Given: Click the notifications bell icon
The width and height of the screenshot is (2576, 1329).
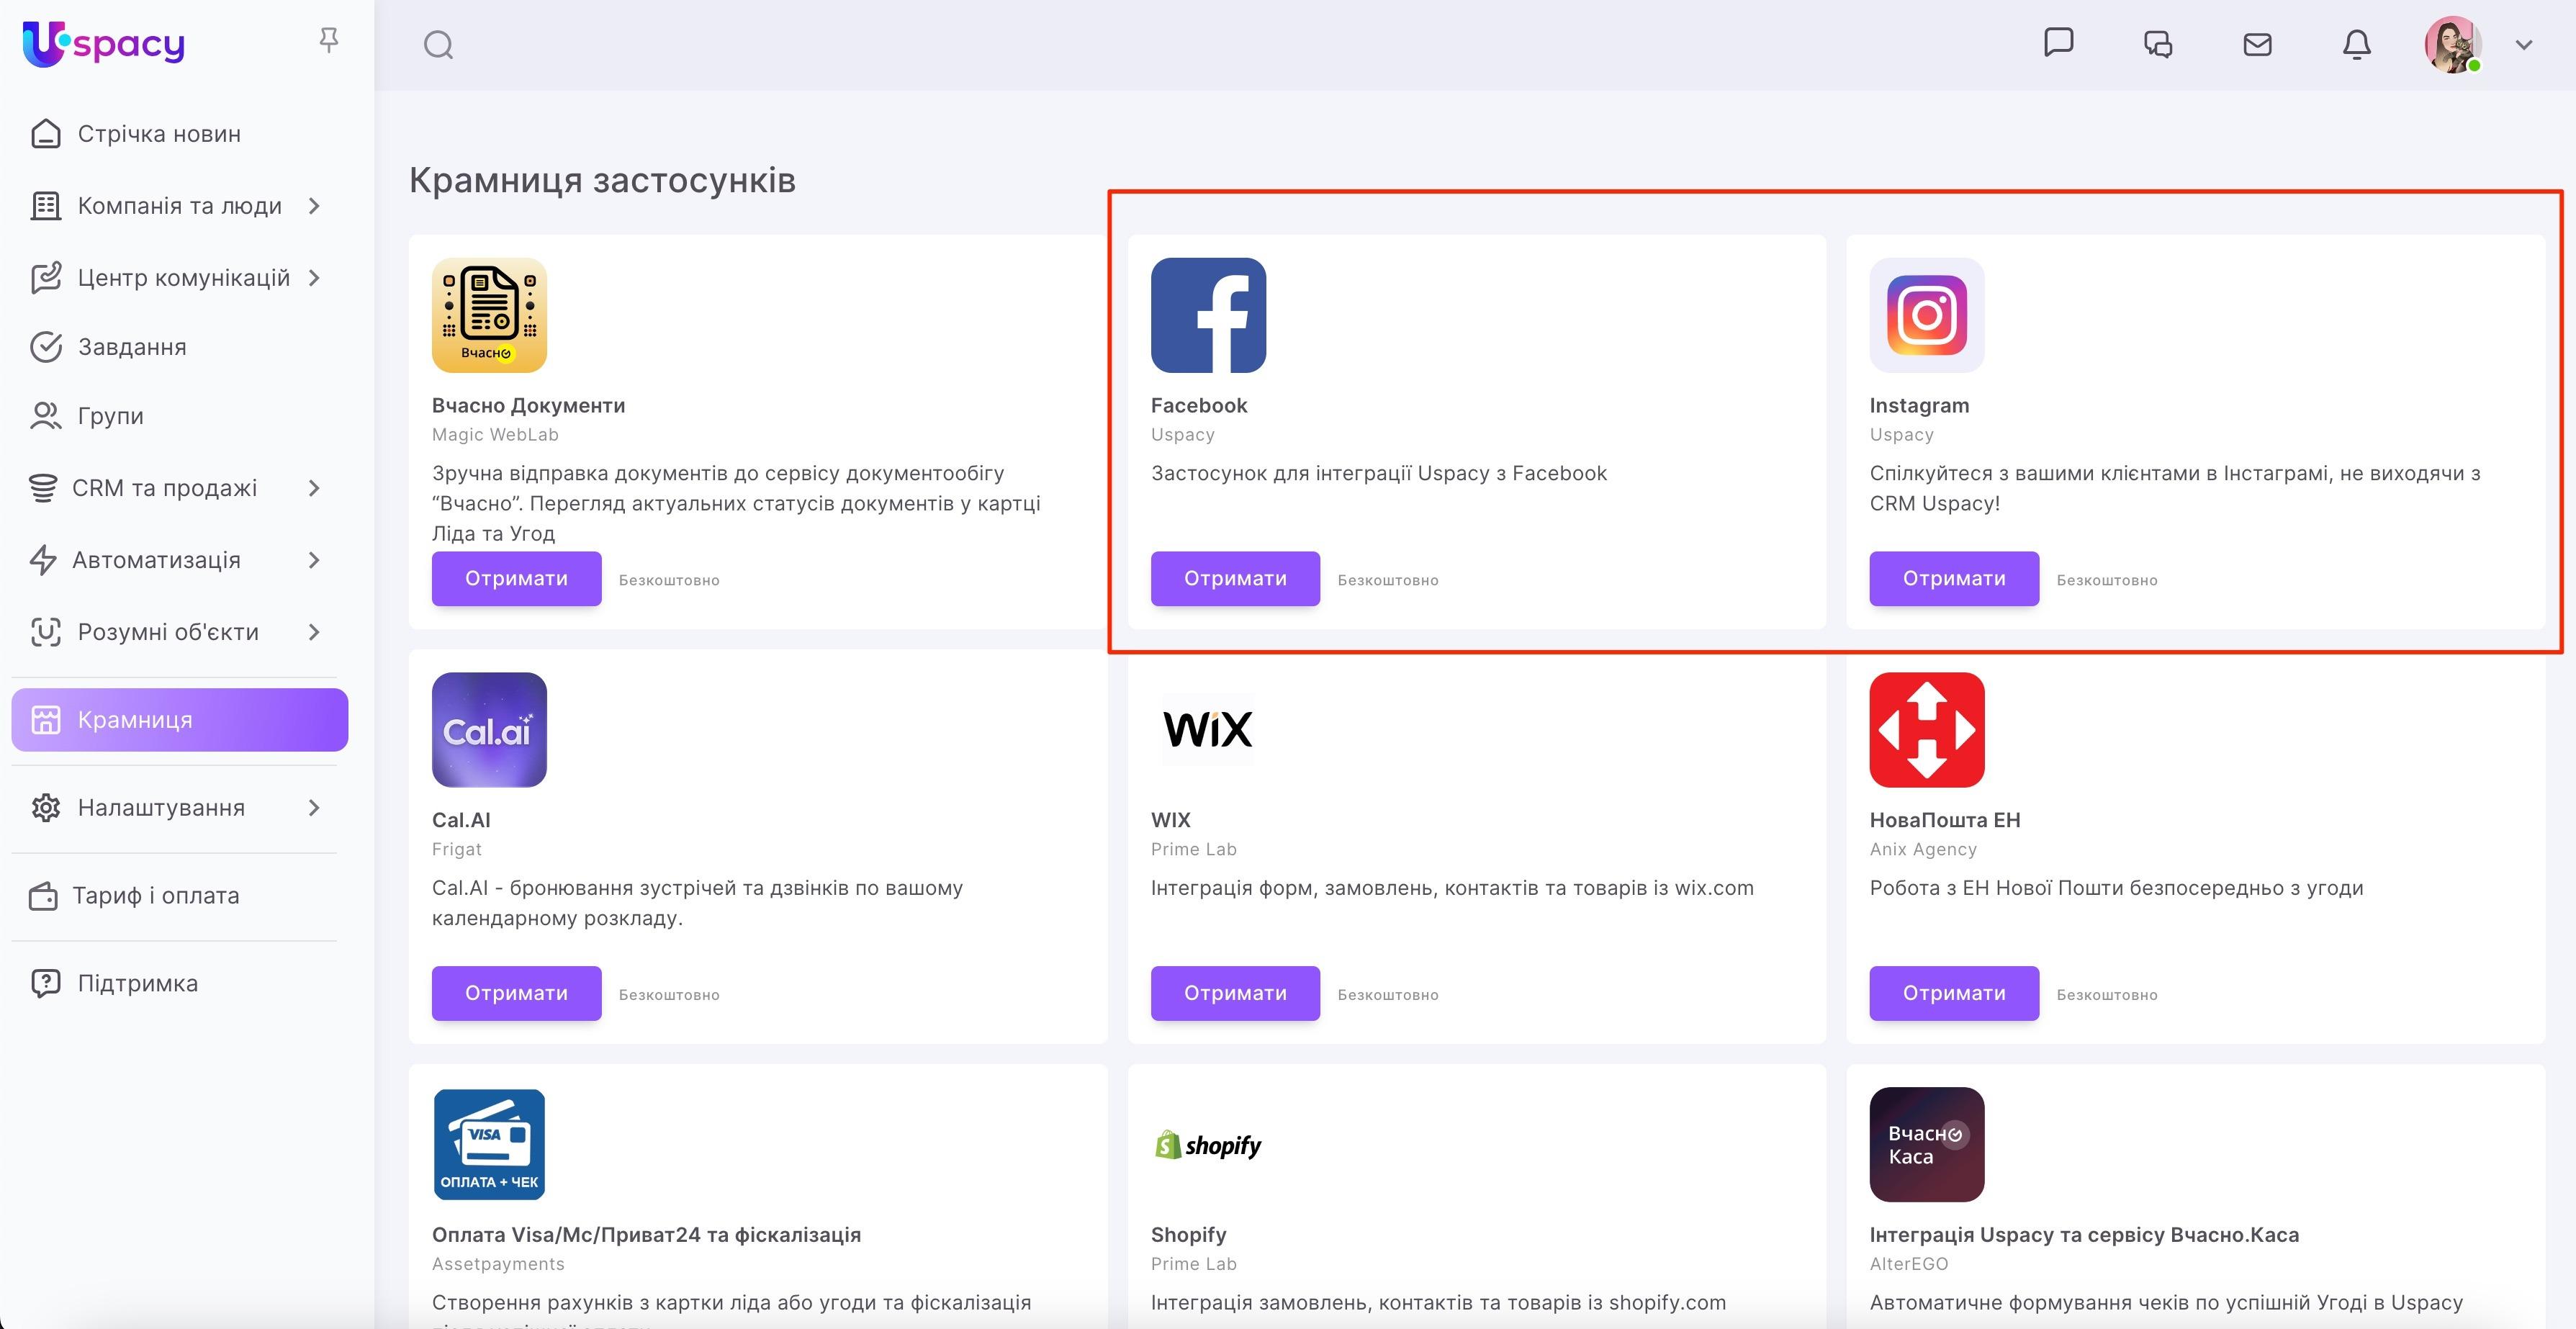Looking at the screenshot, I should click(2356, 44).
